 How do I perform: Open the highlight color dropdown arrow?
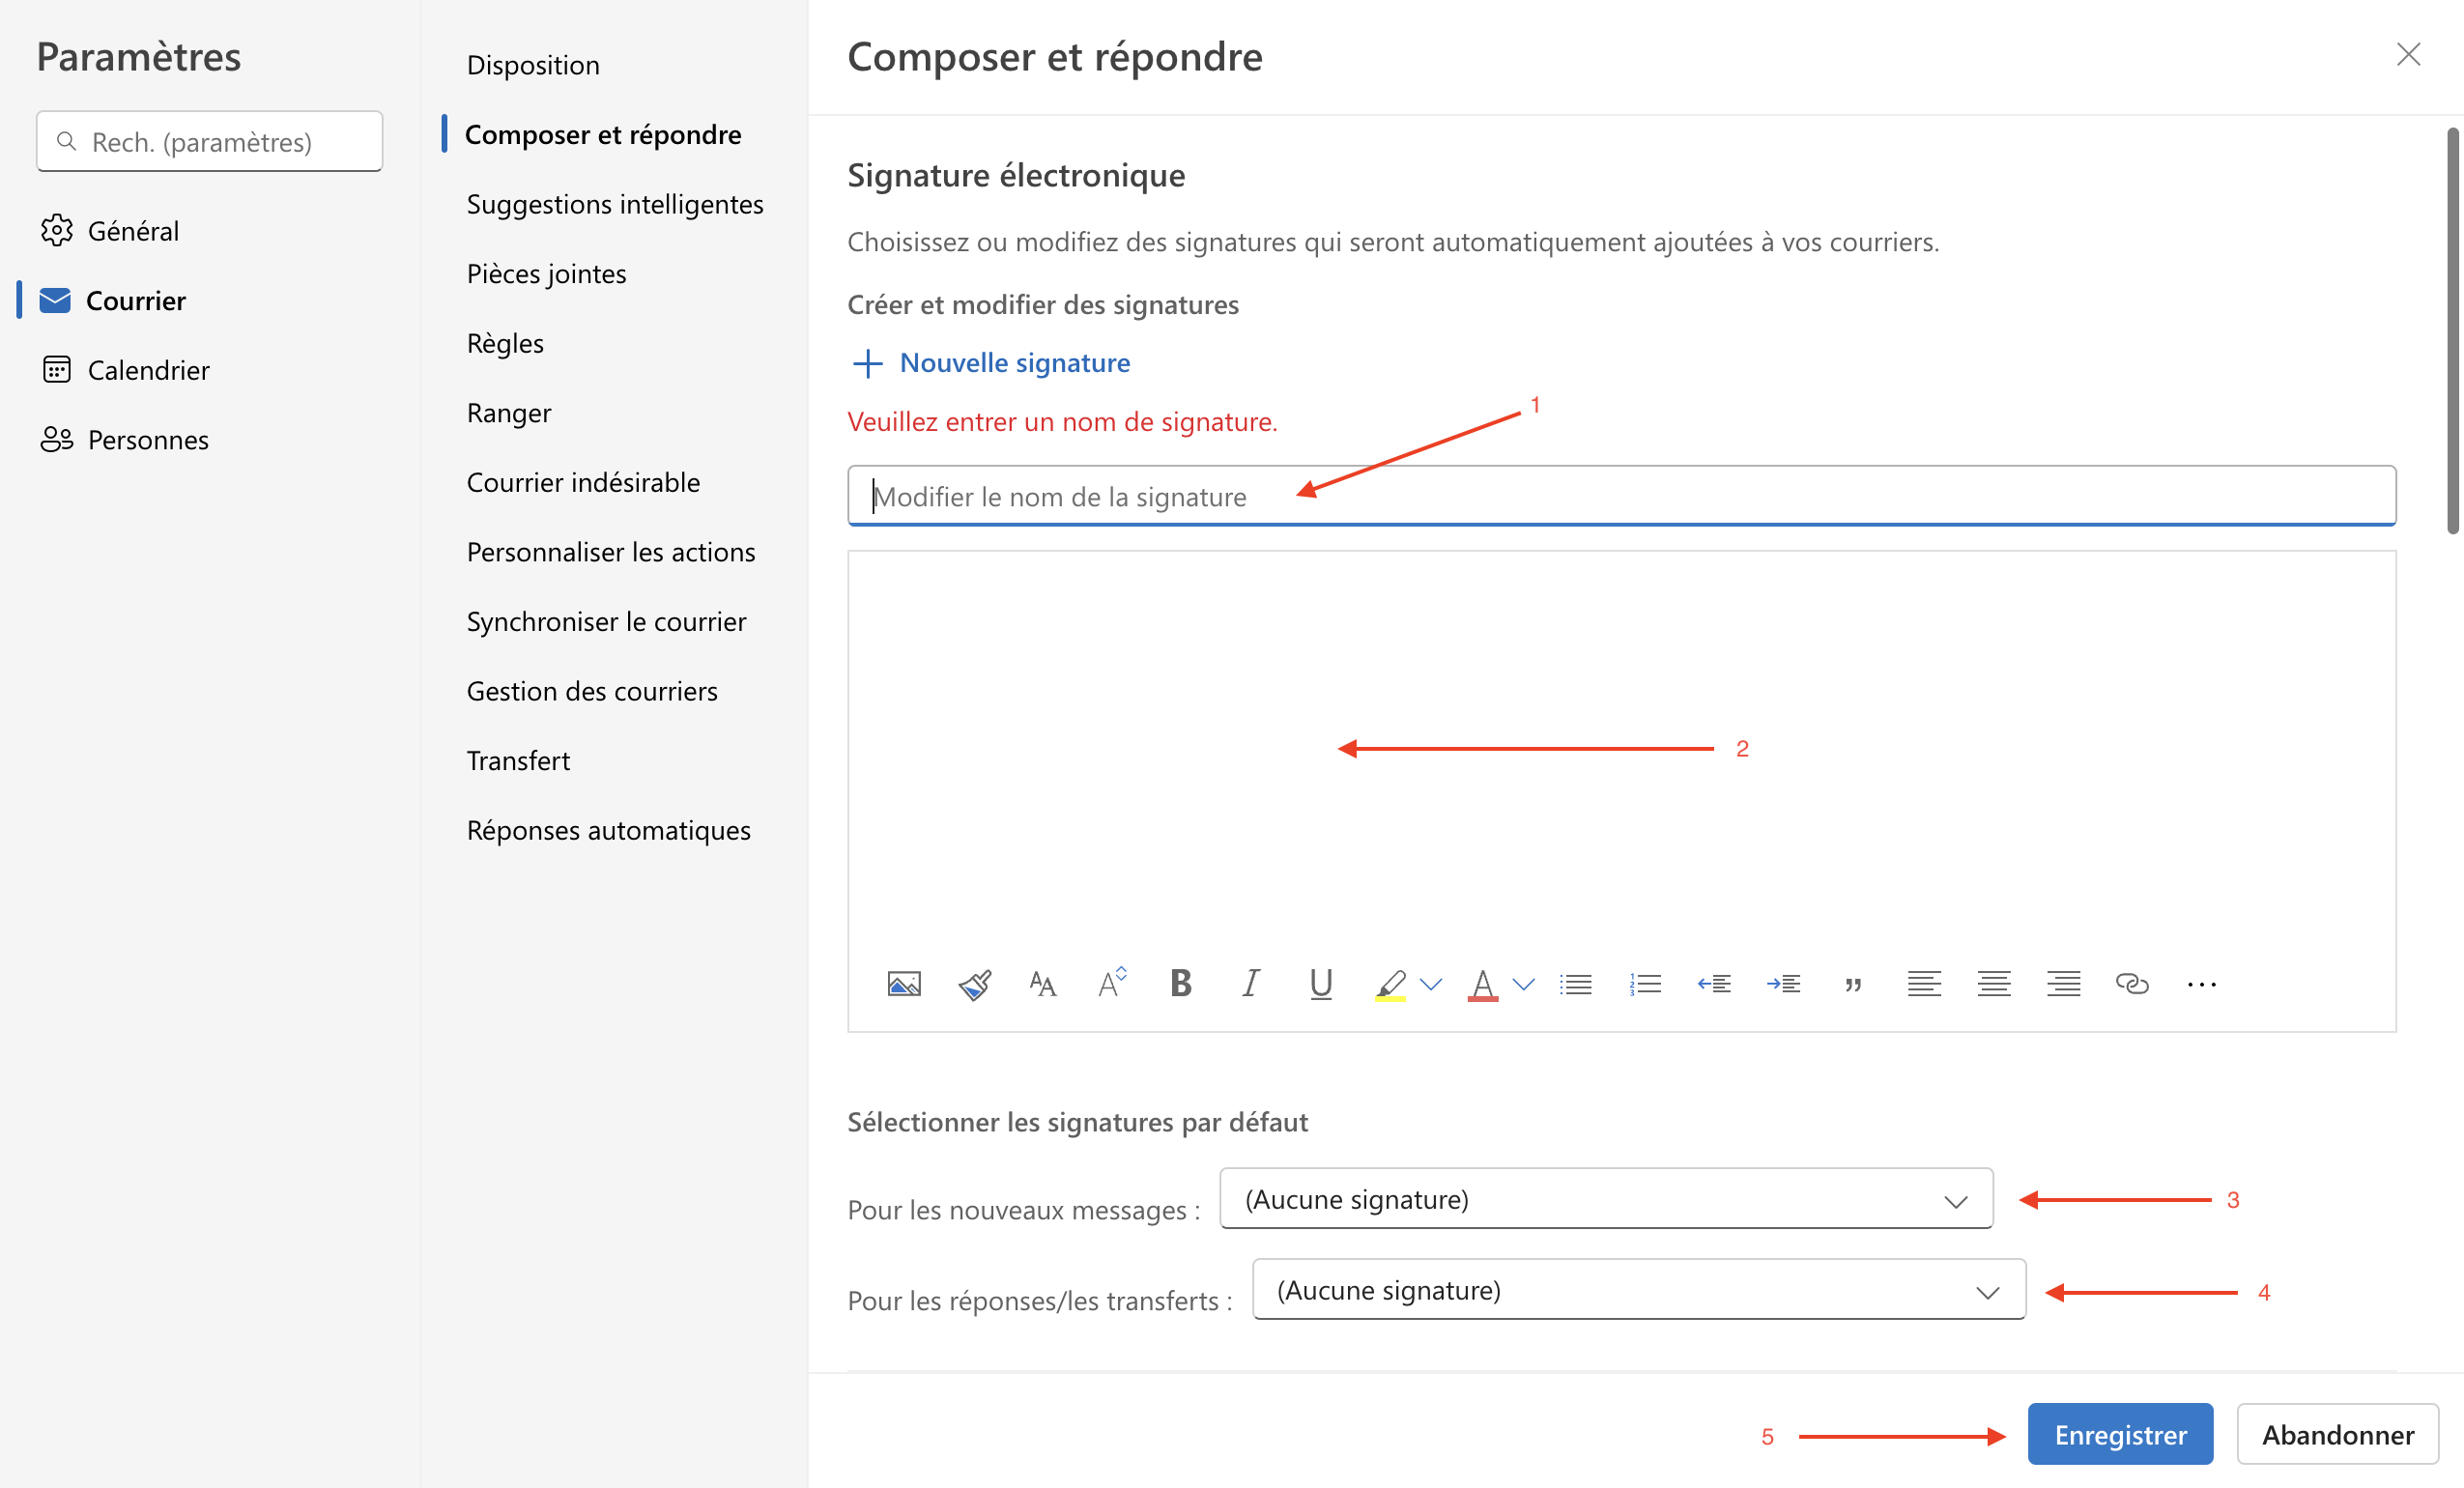(1431, 984)
